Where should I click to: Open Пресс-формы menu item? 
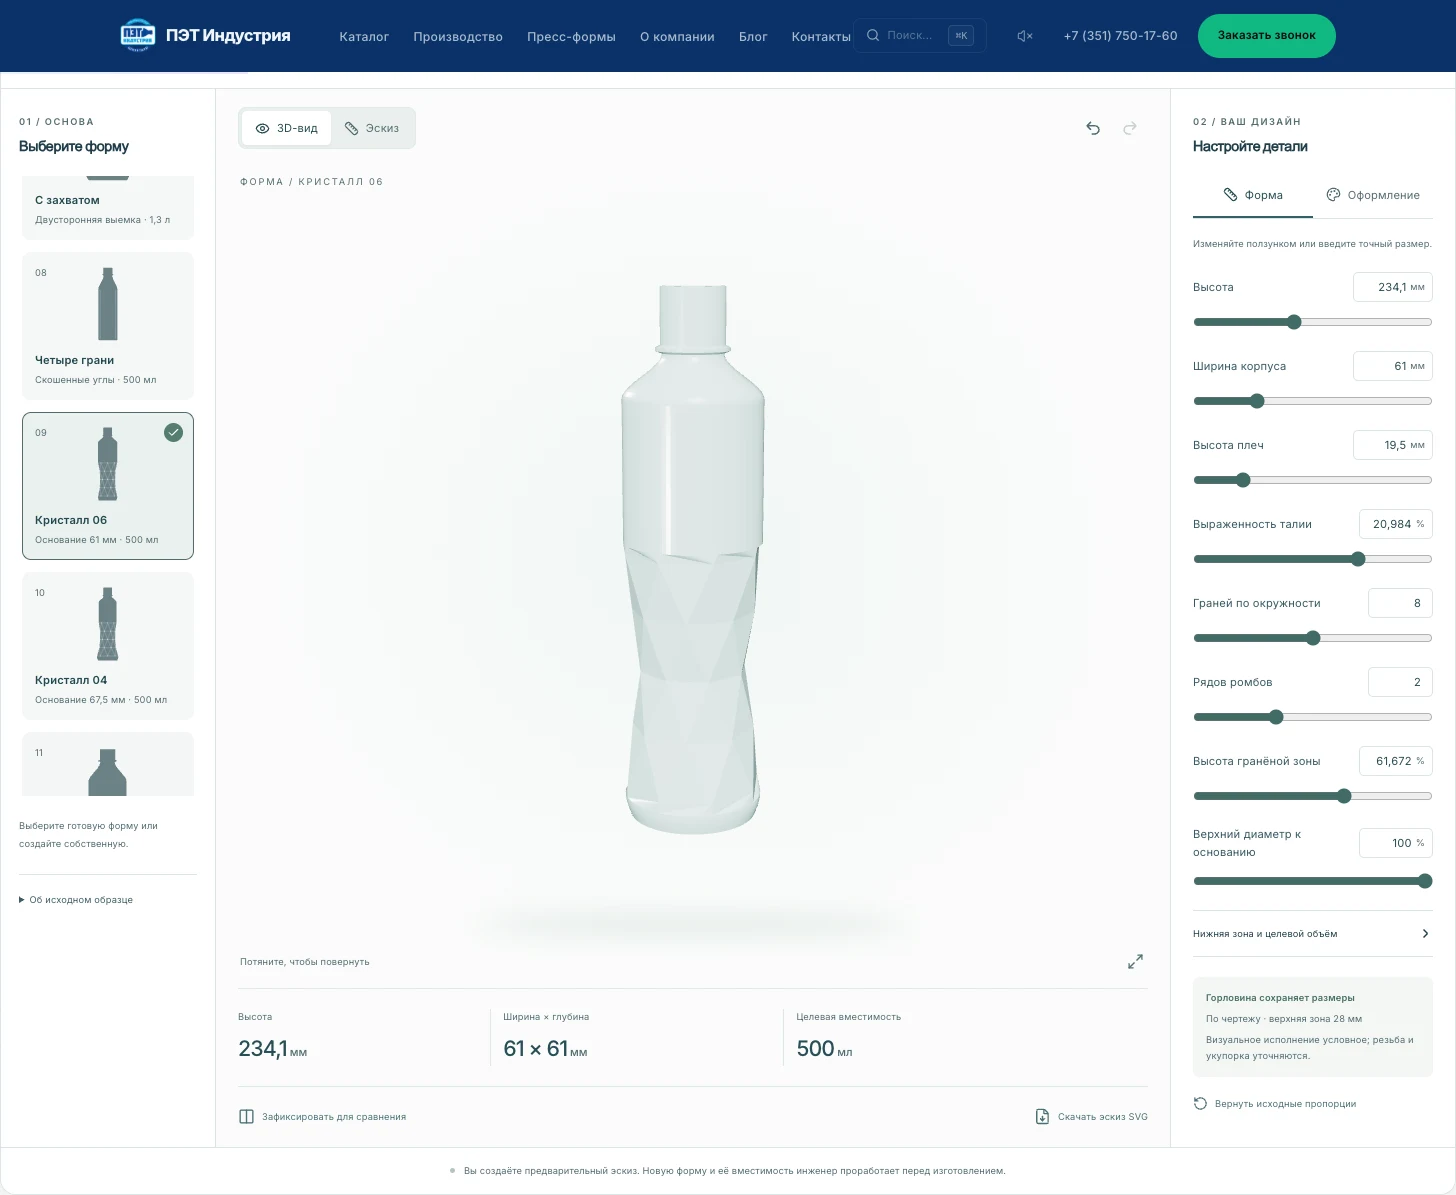click(571, 36)
